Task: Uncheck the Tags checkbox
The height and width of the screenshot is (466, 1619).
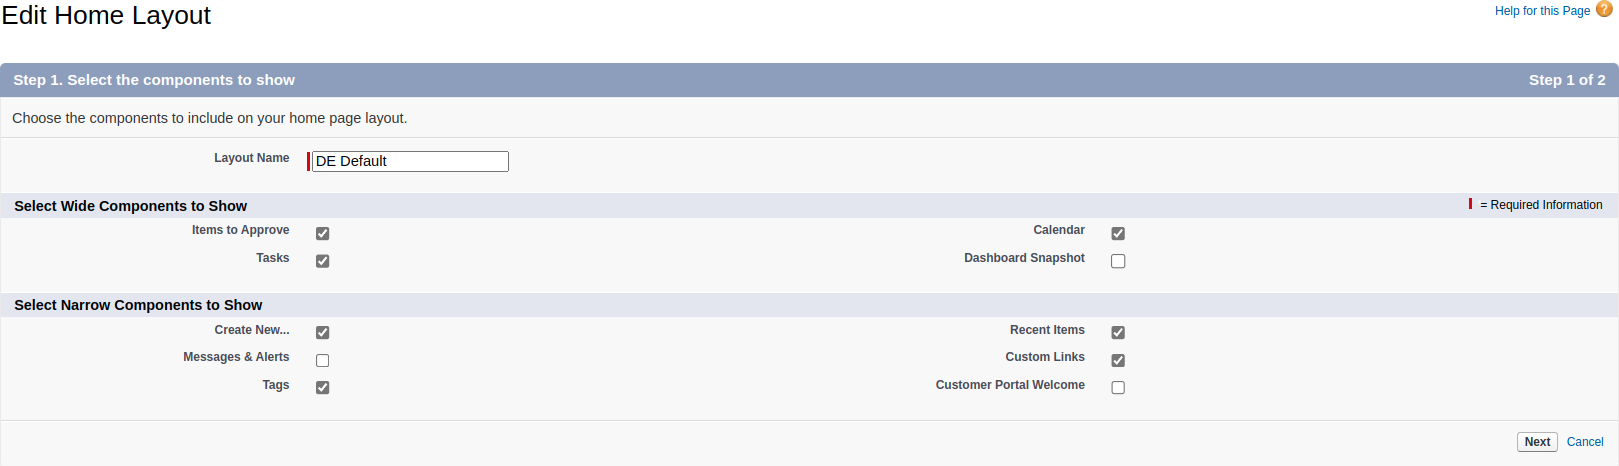Action: (322, 387)
